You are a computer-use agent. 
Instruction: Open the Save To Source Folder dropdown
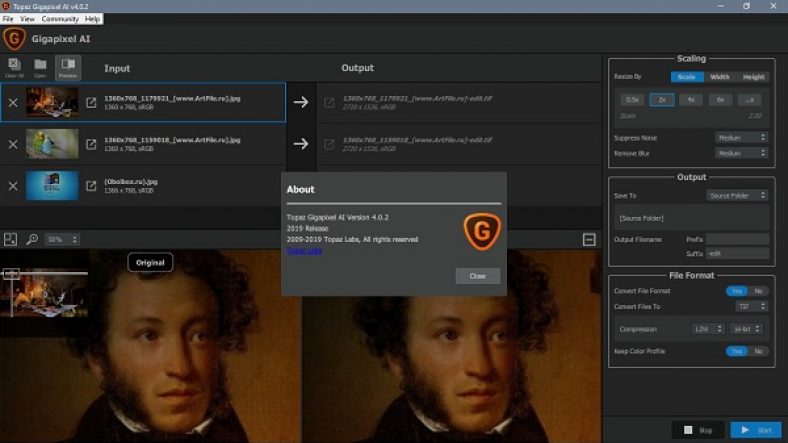(737, 195)
